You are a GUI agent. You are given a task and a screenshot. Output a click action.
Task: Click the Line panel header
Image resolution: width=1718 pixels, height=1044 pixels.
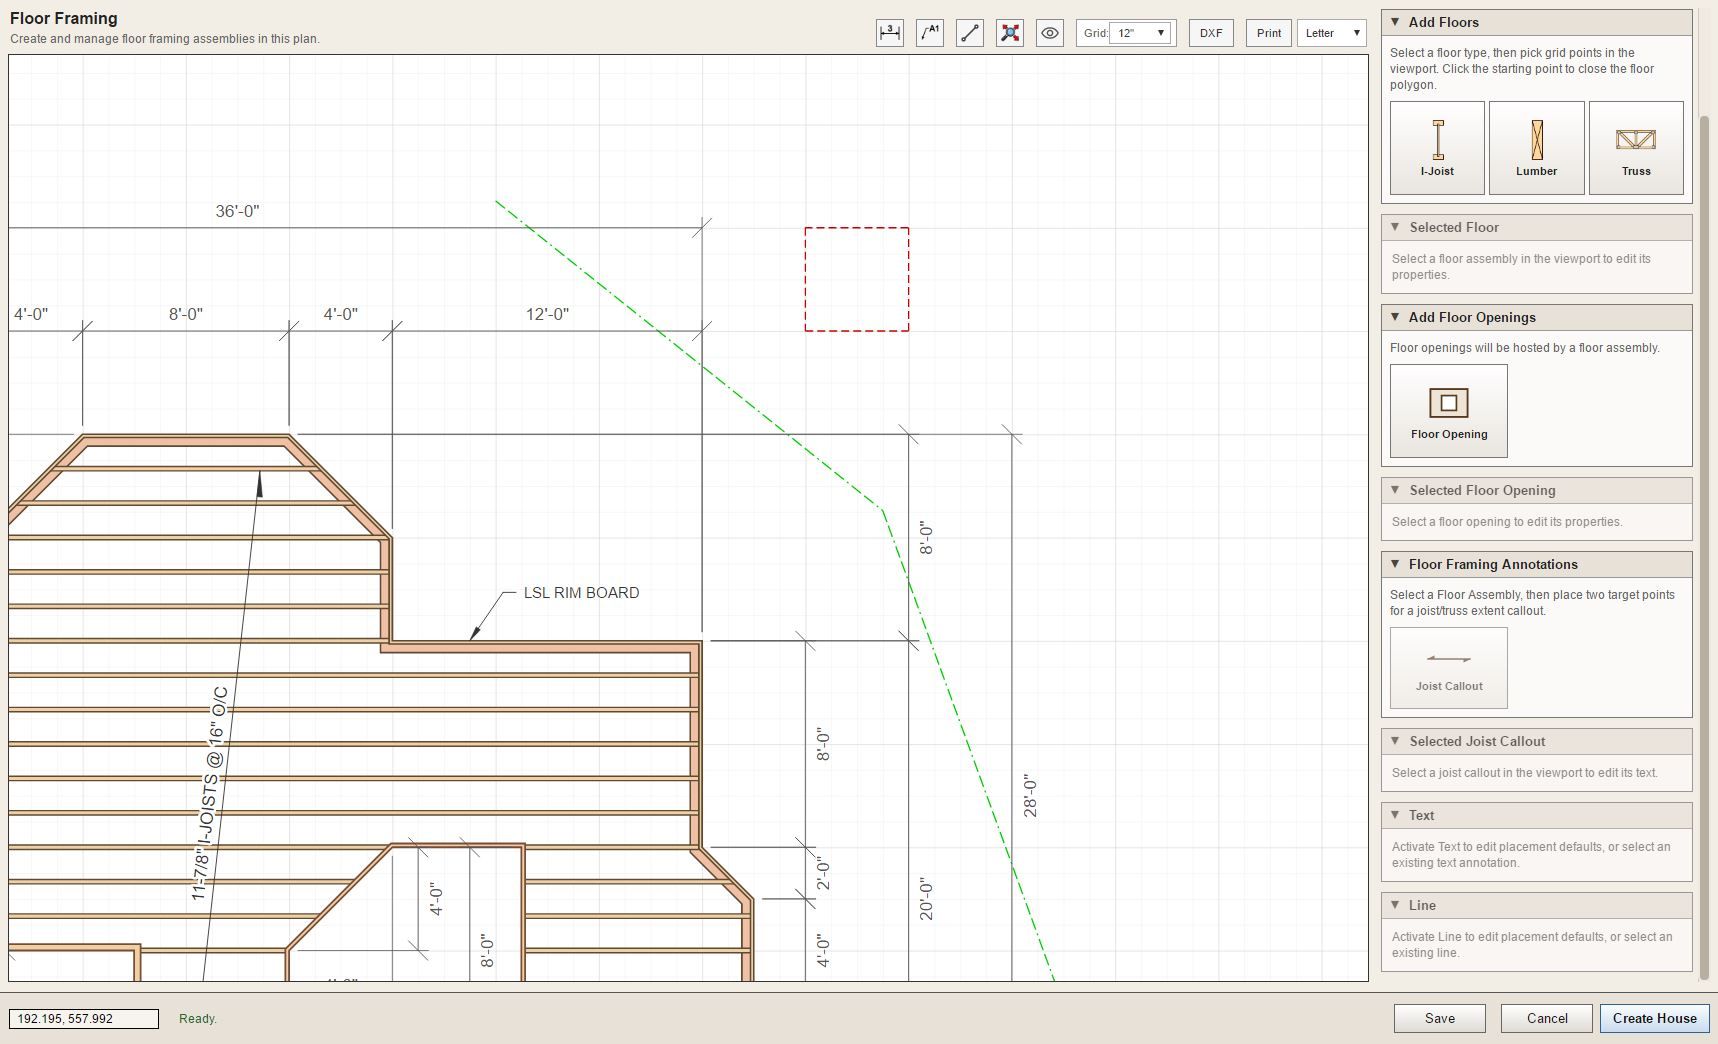pyautogui.click(x=1537, y=905)
